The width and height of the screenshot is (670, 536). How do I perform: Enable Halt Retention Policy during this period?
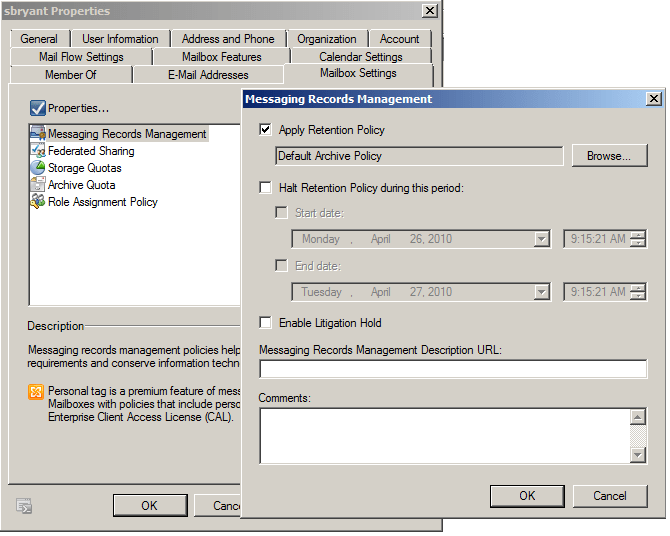point(265,187)
